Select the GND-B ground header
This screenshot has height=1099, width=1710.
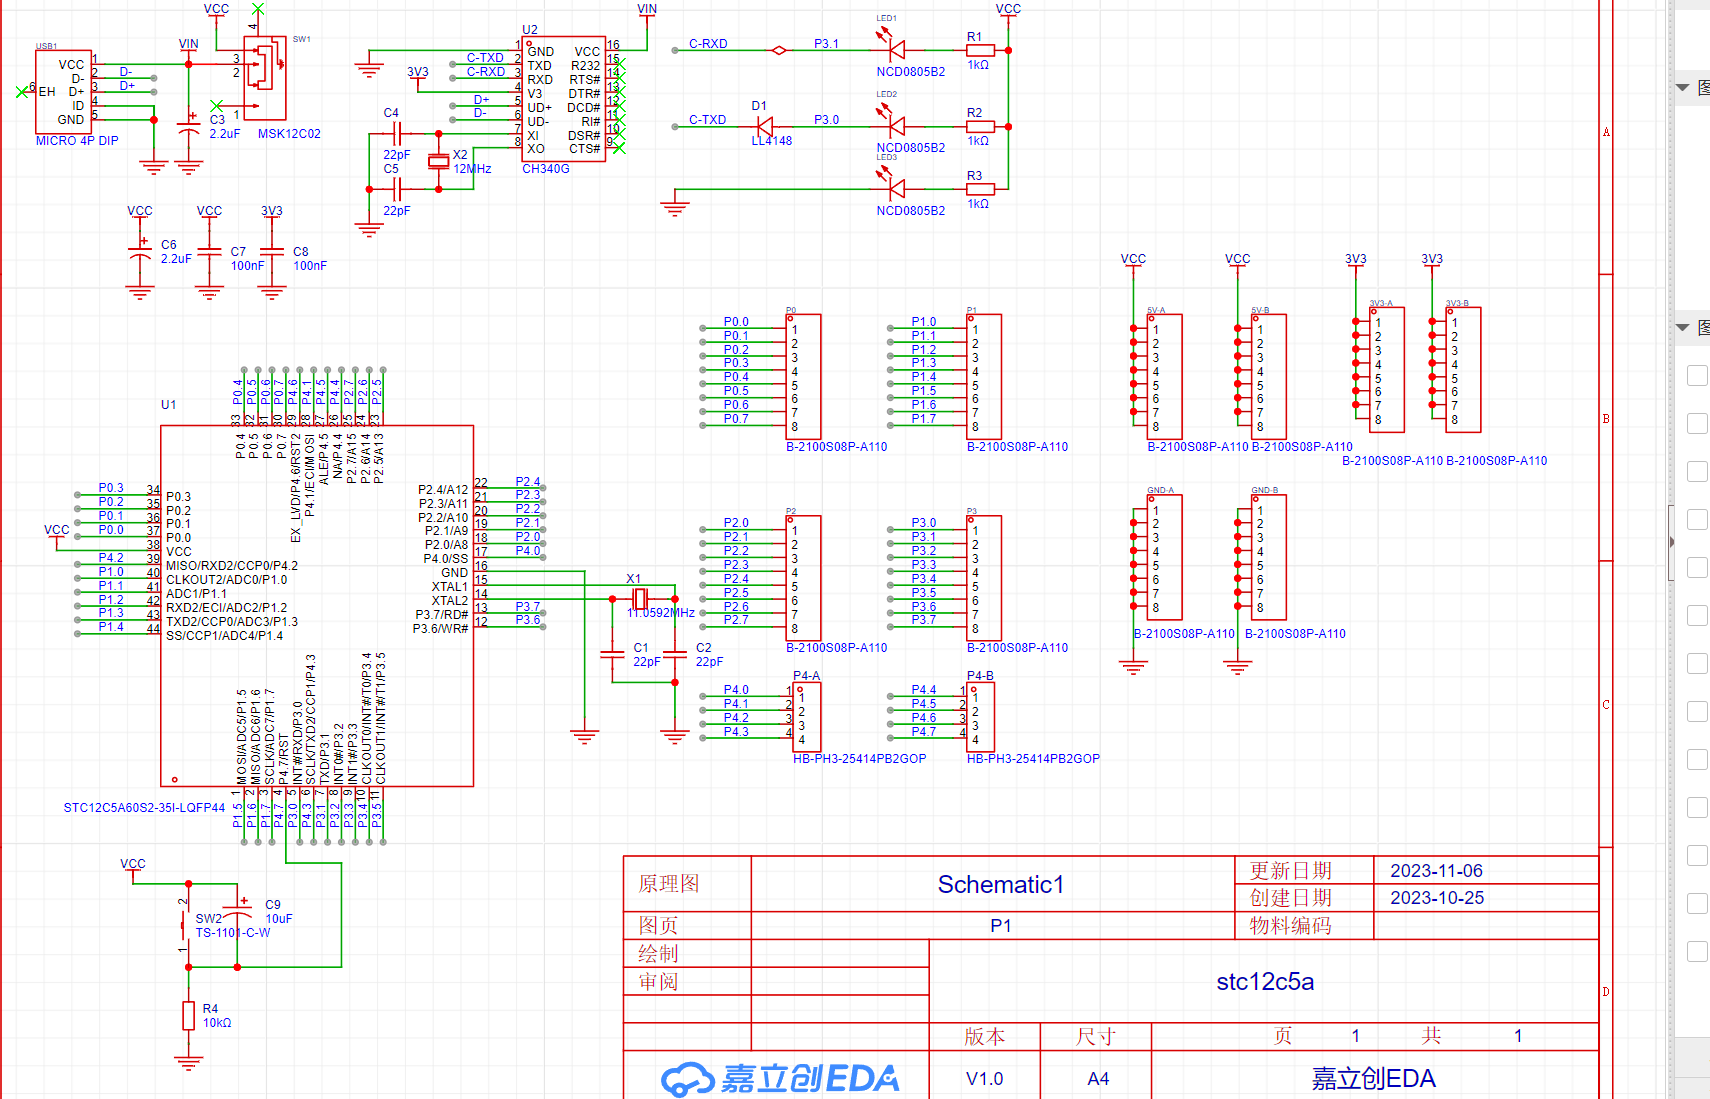click(x=1268, y=557)
